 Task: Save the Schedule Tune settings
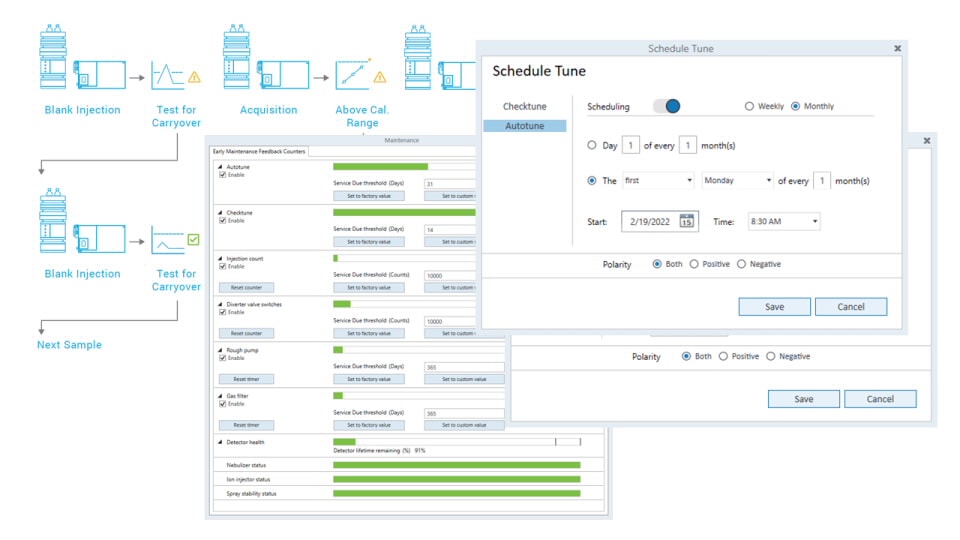pyautogui.click(x=774, y=307)
